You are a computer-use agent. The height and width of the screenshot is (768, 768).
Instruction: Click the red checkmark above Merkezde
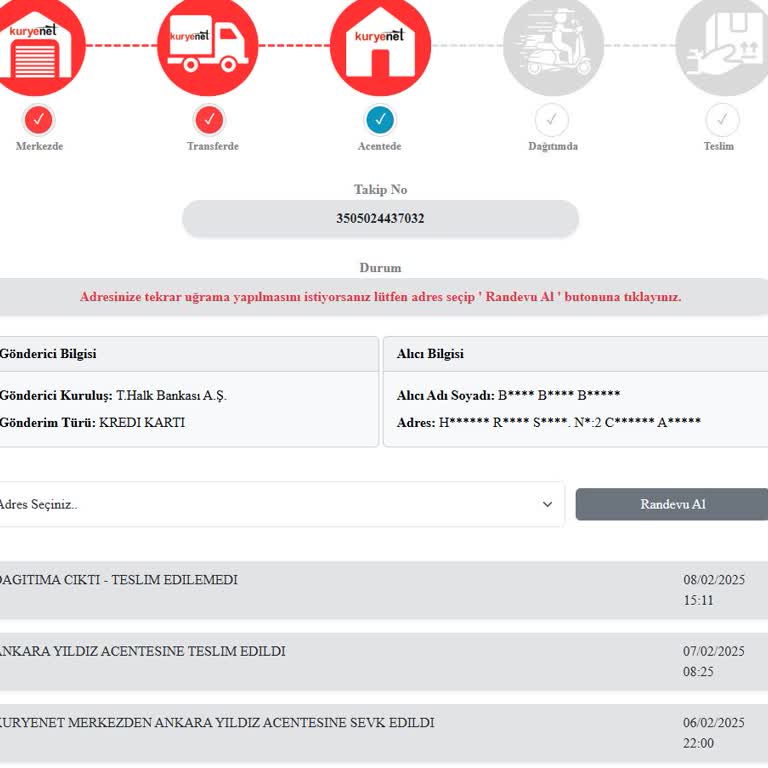(x=38, y=120)
